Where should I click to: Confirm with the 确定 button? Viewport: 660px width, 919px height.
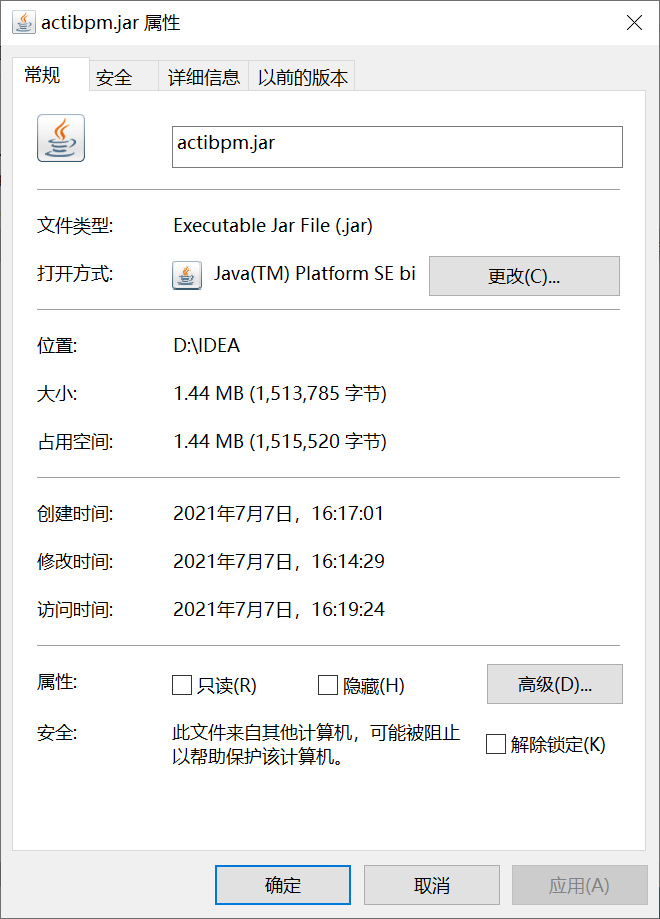pyautogui.click(x=283, y=885)
